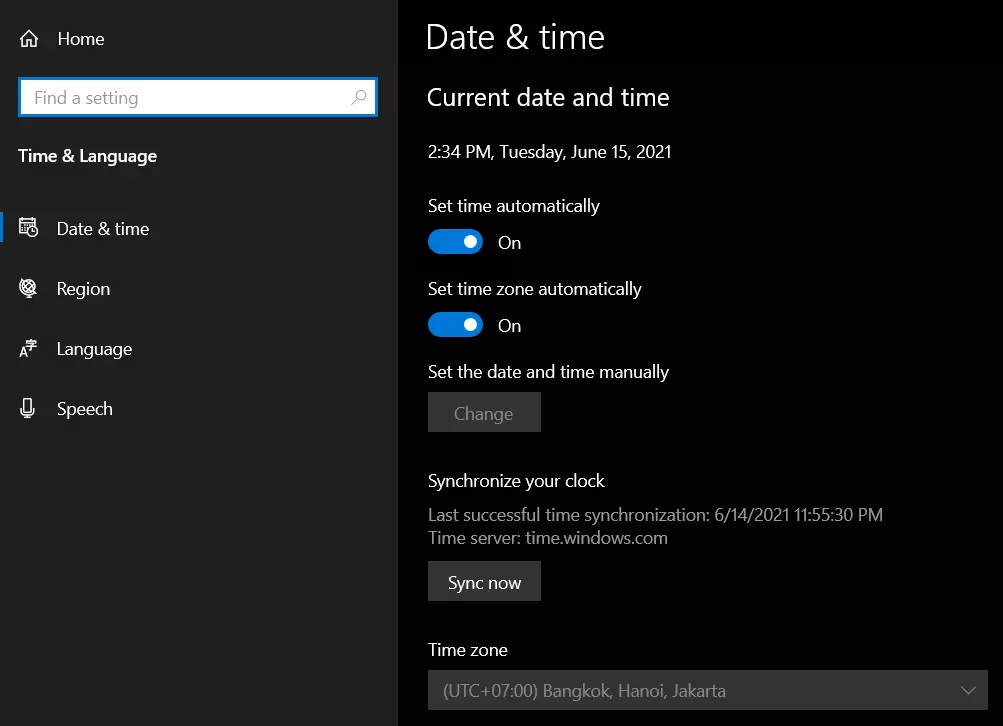1003x726 pixels.
Task: Click the Date & time calendar icon
Action: point(28,228)
